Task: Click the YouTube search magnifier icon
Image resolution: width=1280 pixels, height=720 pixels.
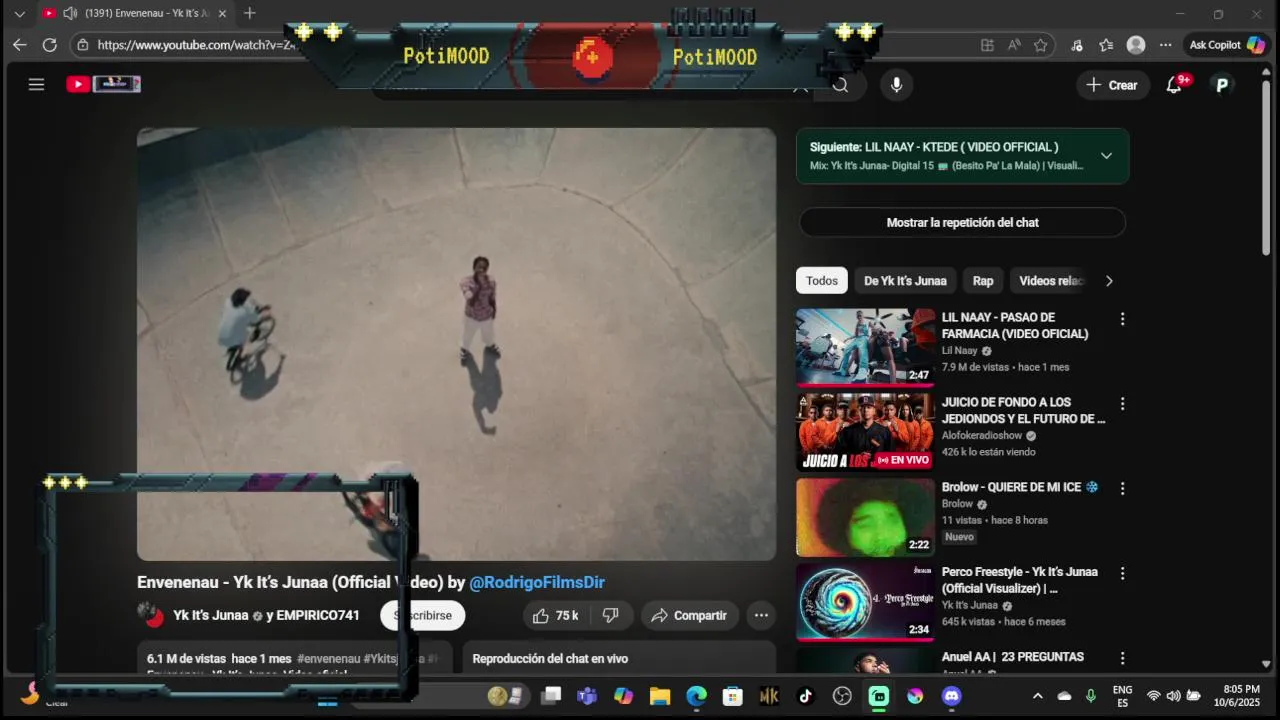Action: pos(840,85)
